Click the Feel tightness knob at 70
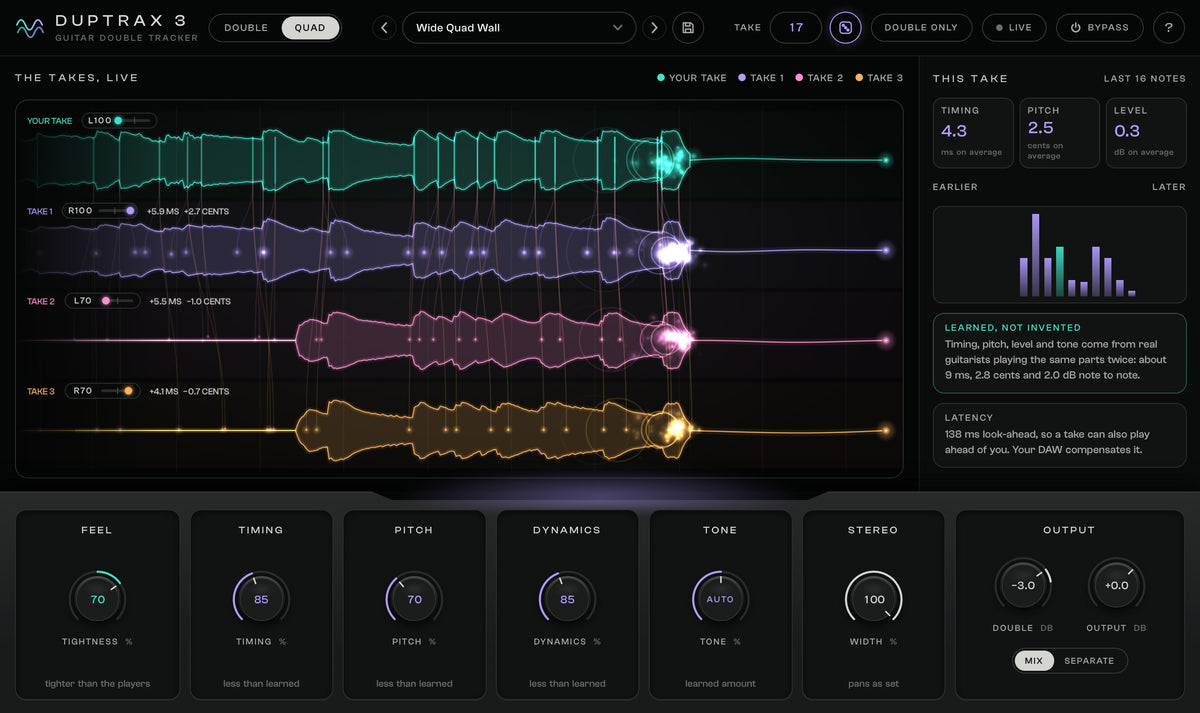The height and width of the screenshot is (713, 1200). click(97, 600)
